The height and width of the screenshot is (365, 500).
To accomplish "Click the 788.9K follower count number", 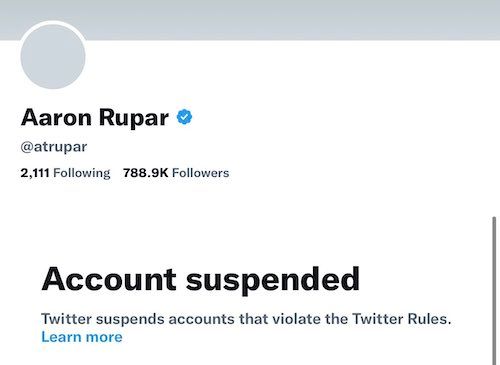I will pos(145,173).
